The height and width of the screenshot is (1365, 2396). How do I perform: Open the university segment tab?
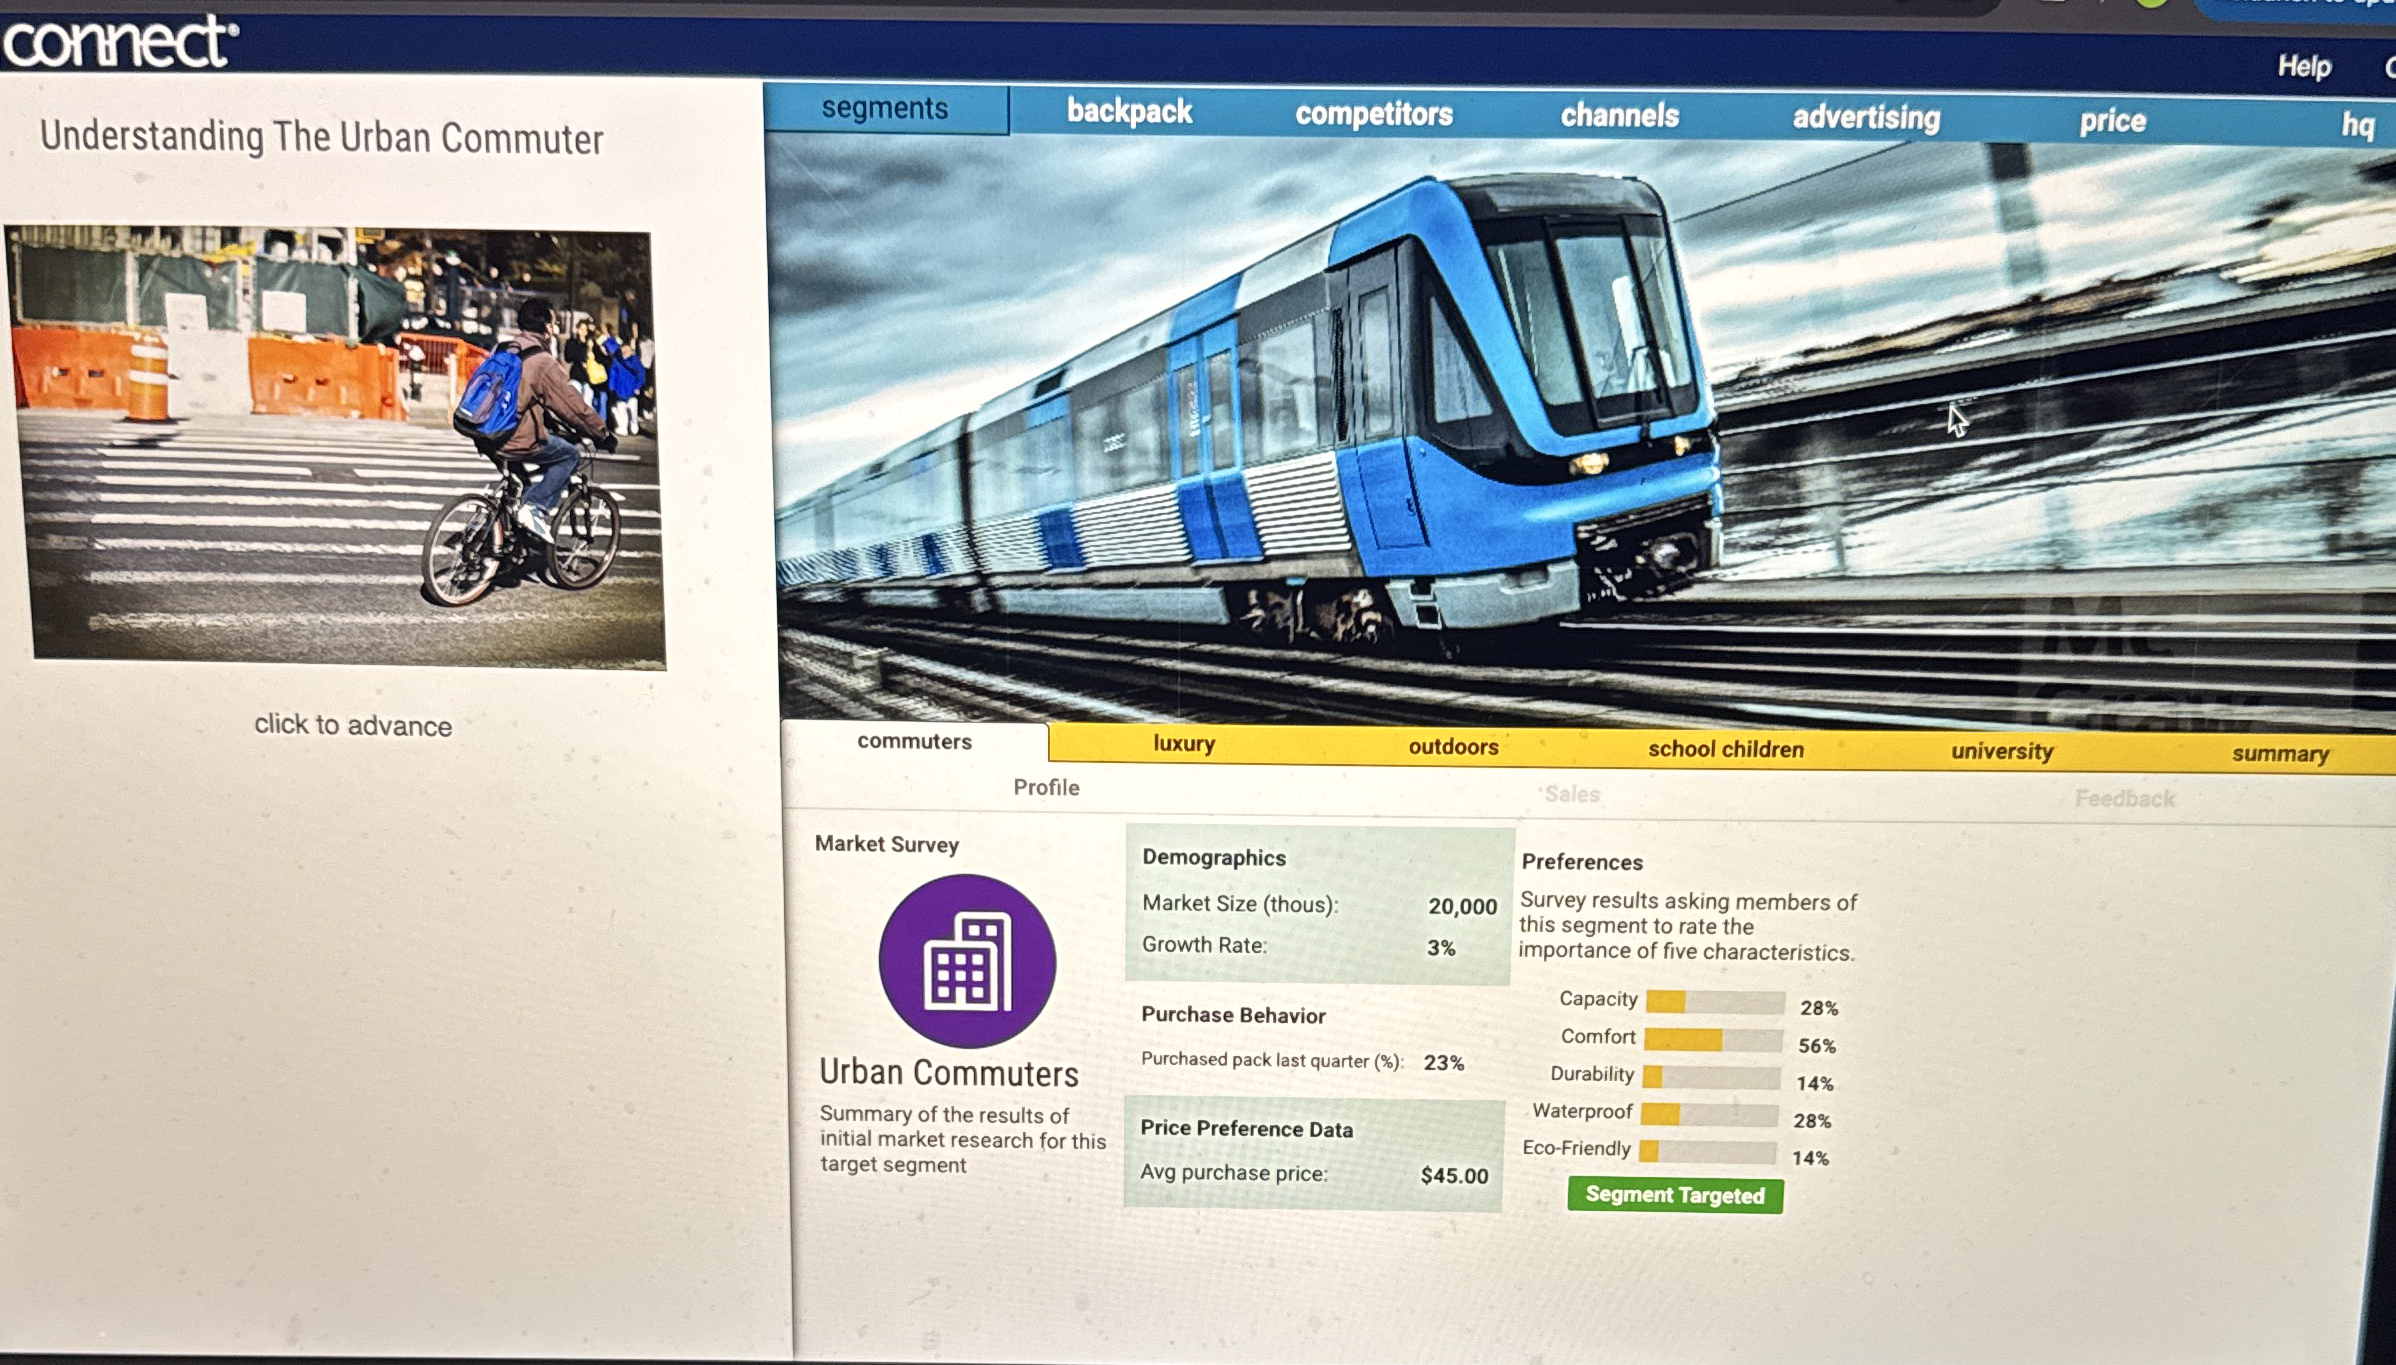pos(2001,752)
